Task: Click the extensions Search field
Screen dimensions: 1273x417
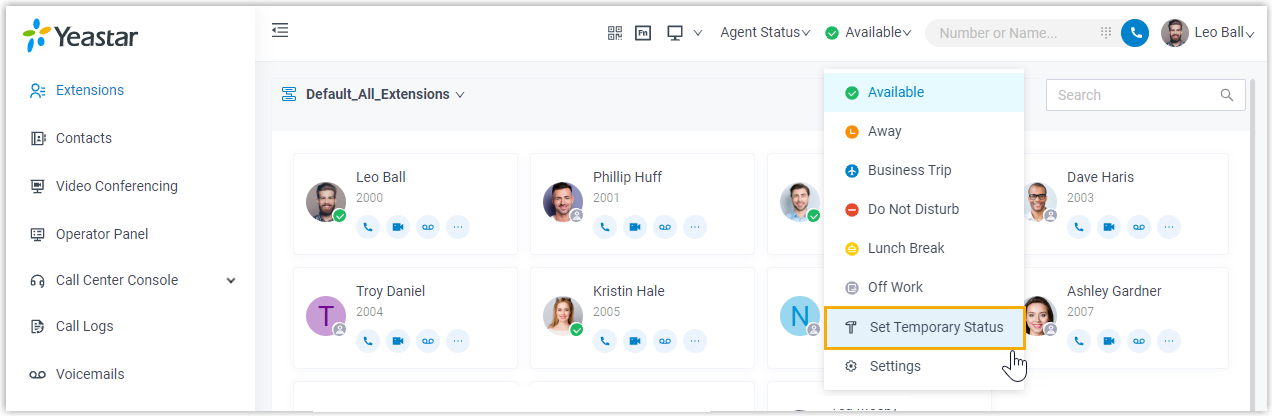Action: 1145,95
